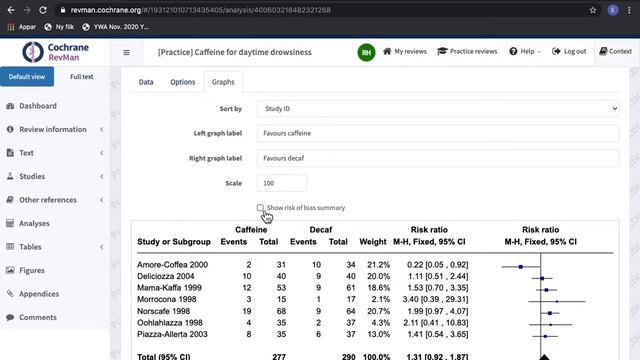Expand the Review information chevron
Screen dimensions: 640x360
[101, 129]
